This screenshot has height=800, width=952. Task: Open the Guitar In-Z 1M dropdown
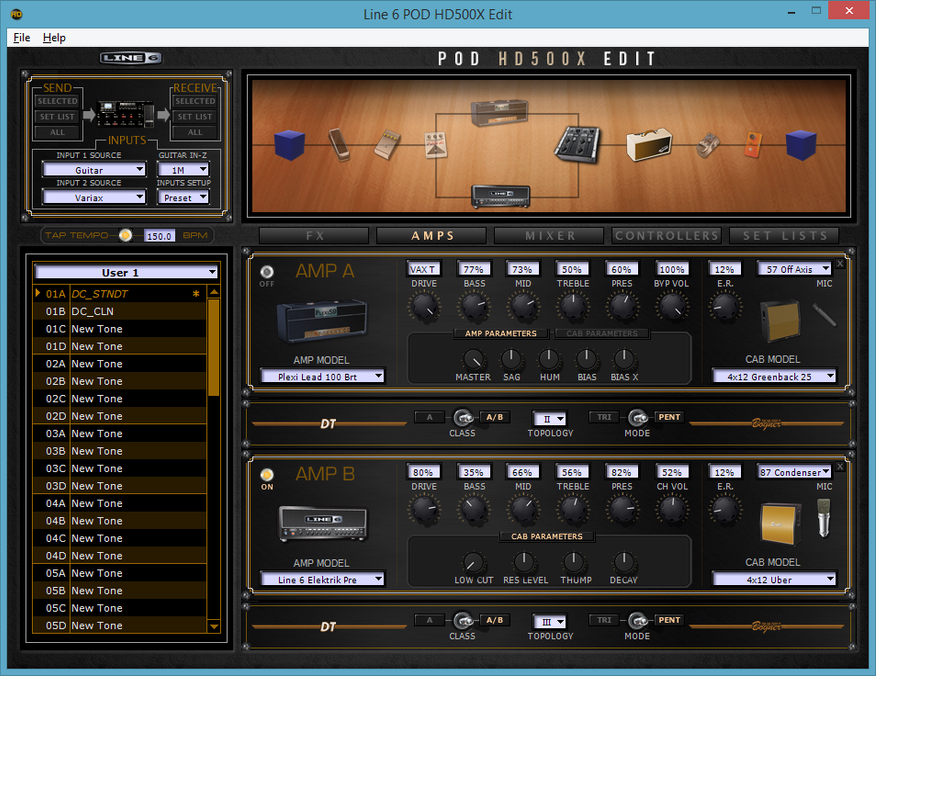pos(183,169)
